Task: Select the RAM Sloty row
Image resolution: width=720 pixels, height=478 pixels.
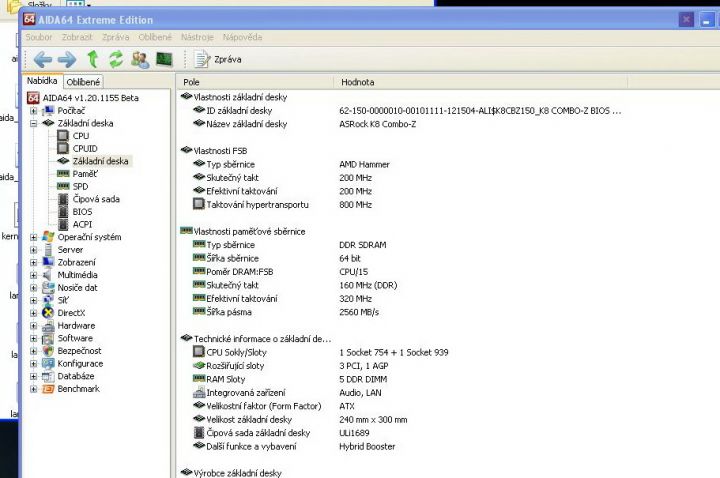Action: [x=290, y=379]
